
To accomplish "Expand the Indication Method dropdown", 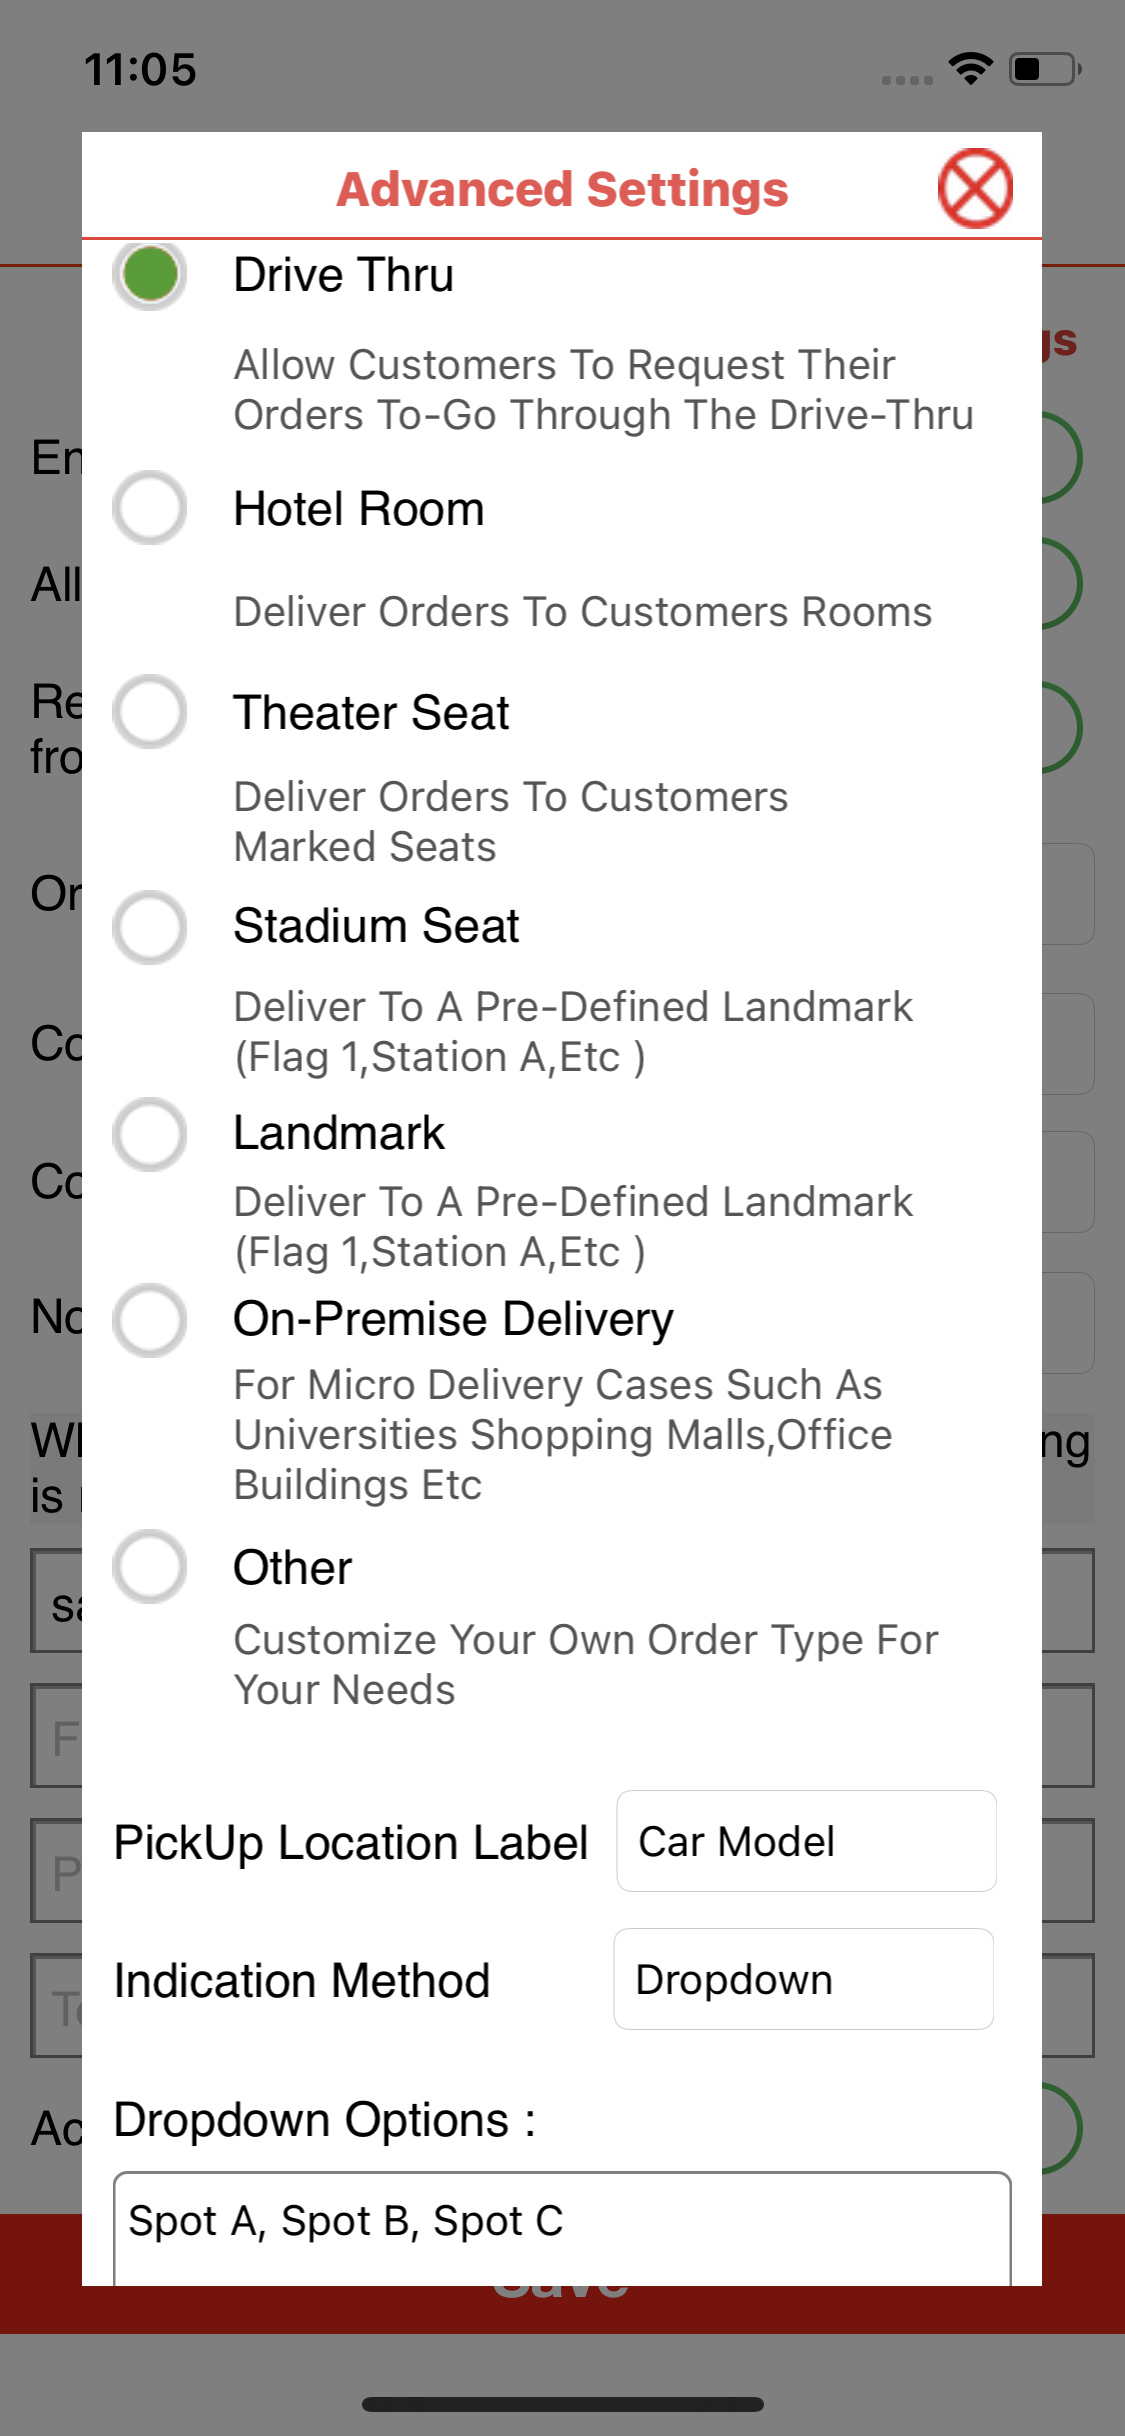I will pyautogui.click(x=803, y=1979).
